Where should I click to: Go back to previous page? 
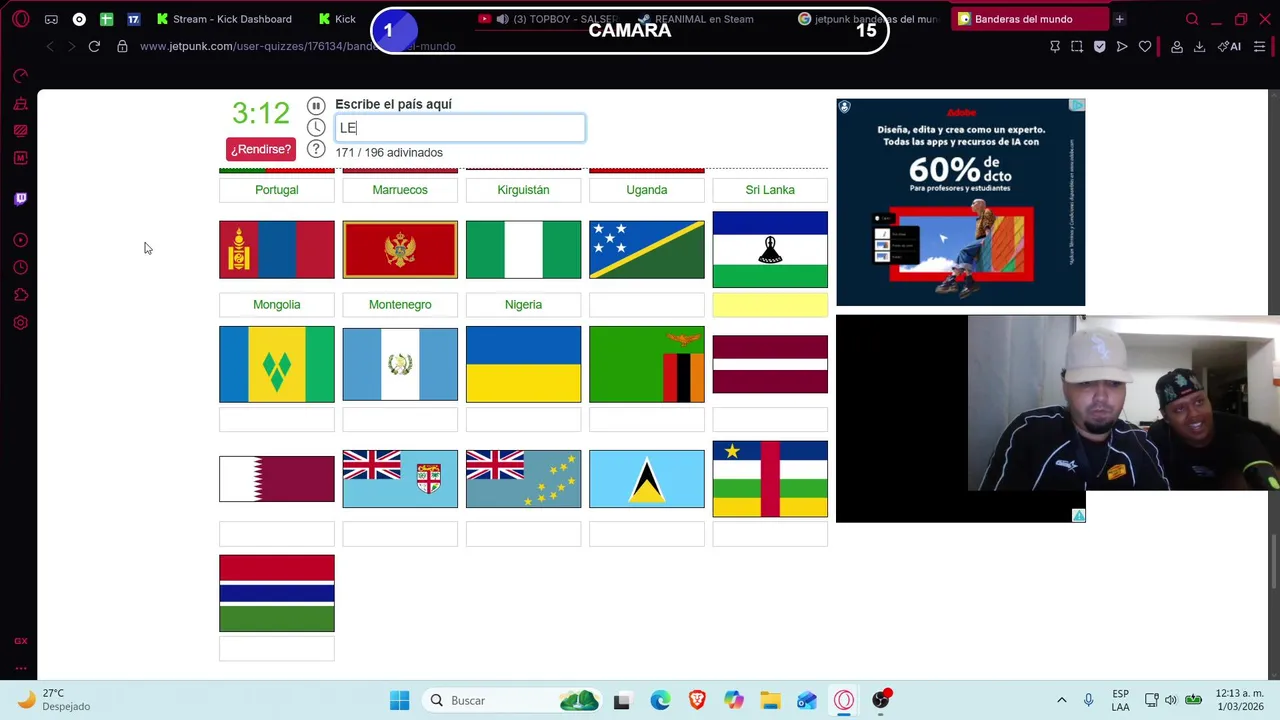click(x=50, y=46)
